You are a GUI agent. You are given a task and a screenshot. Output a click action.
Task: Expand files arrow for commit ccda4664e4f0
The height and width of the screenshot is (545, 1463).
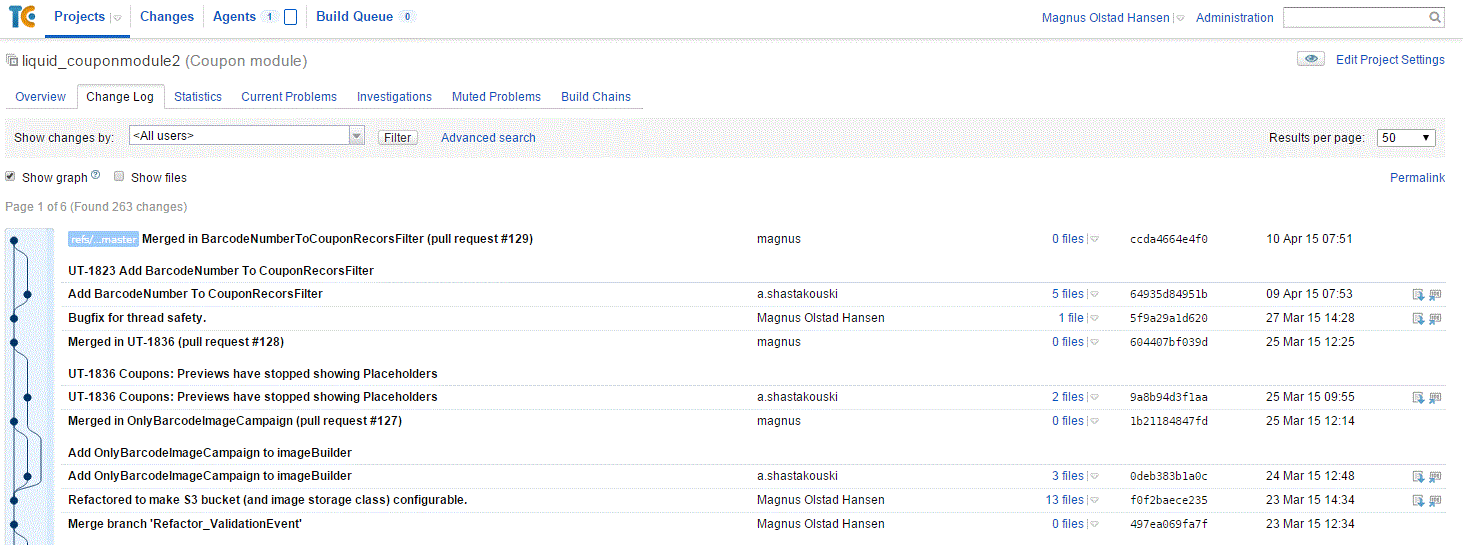point(1094,239)
